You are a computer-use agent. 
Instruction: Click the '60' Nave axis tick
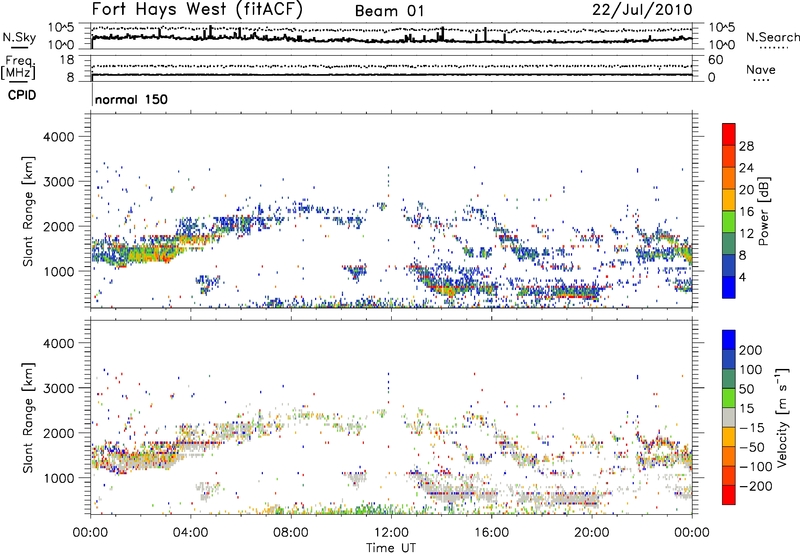[x=715, y=60]
